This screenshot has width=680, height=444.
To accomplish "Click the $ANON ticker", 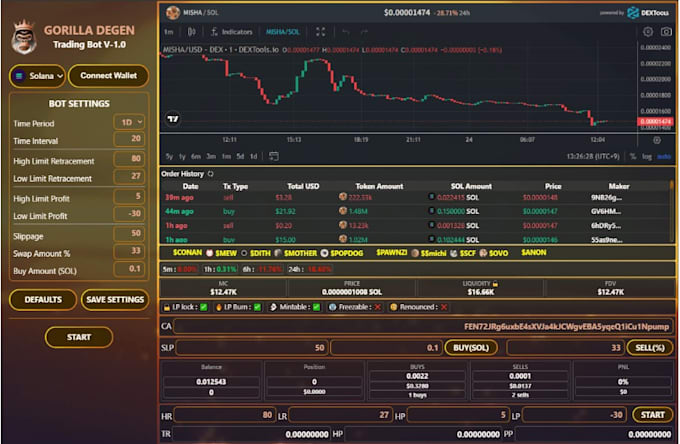I will 534,253.
